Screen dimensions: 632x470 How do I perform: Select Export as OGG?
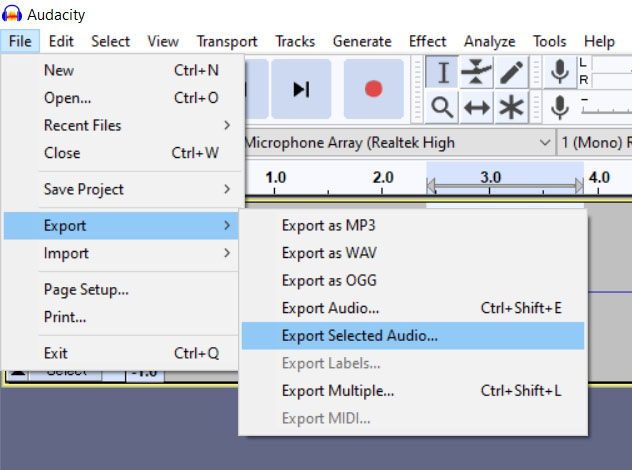click(x=413, y=281)
